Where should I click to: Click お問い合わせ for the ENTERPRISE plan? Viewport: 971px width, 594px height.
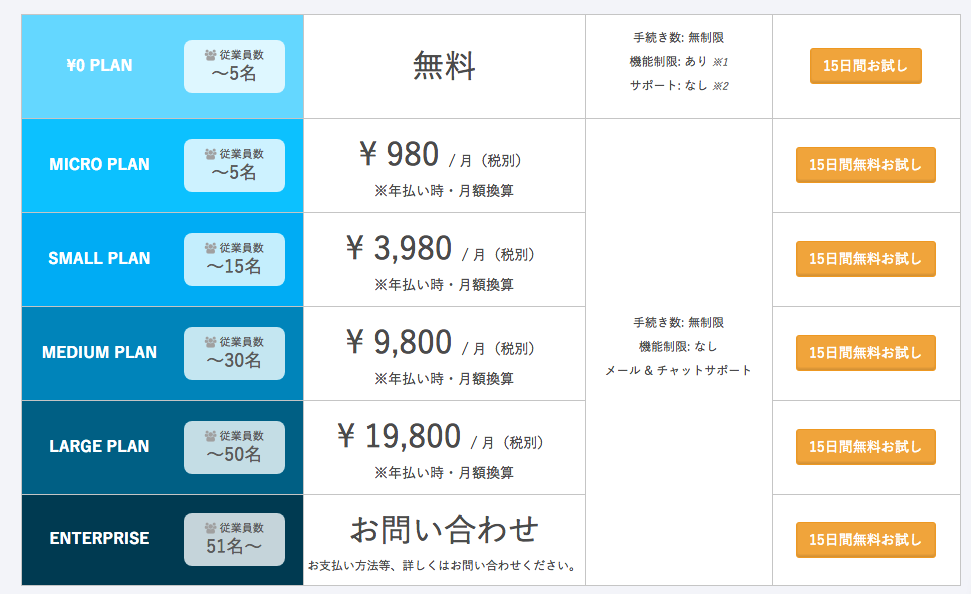443,530
